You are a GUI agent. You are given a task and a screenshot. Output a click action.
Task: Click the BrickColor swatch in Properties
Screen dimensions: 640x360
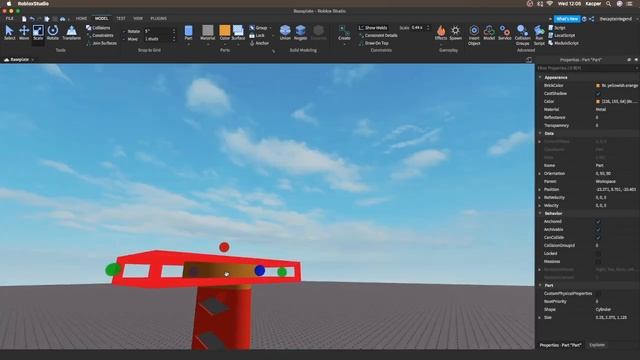click(598, 86)
